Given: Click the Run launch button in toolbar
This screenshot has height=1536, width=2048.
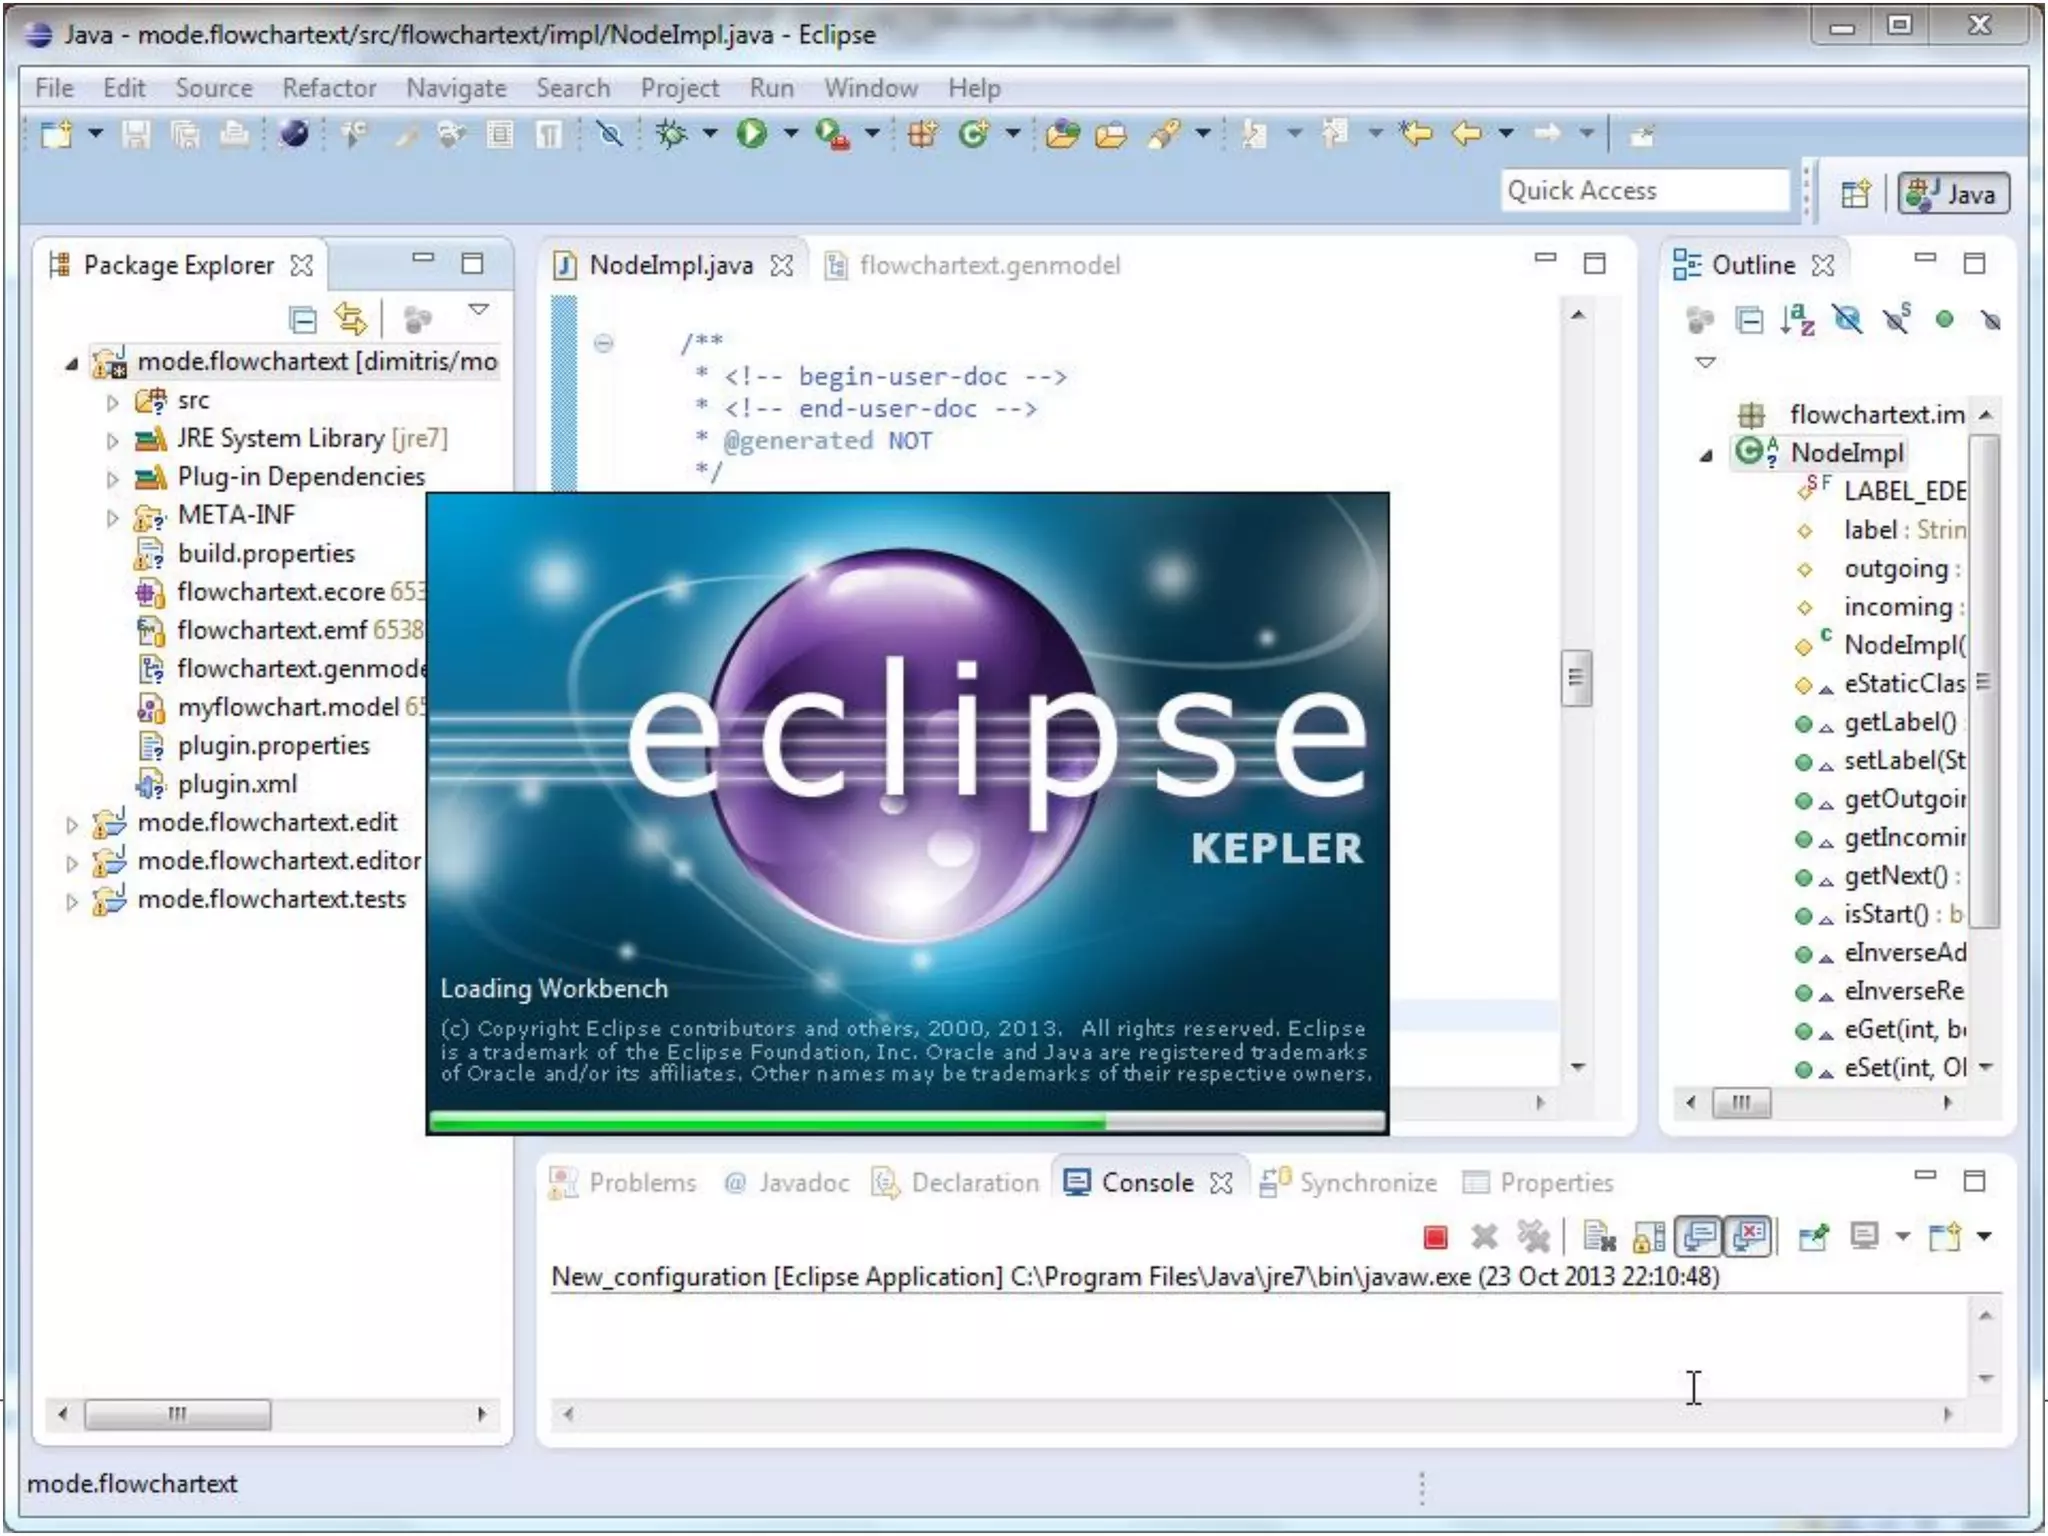Looking at the screenshot, I should 751,133.
